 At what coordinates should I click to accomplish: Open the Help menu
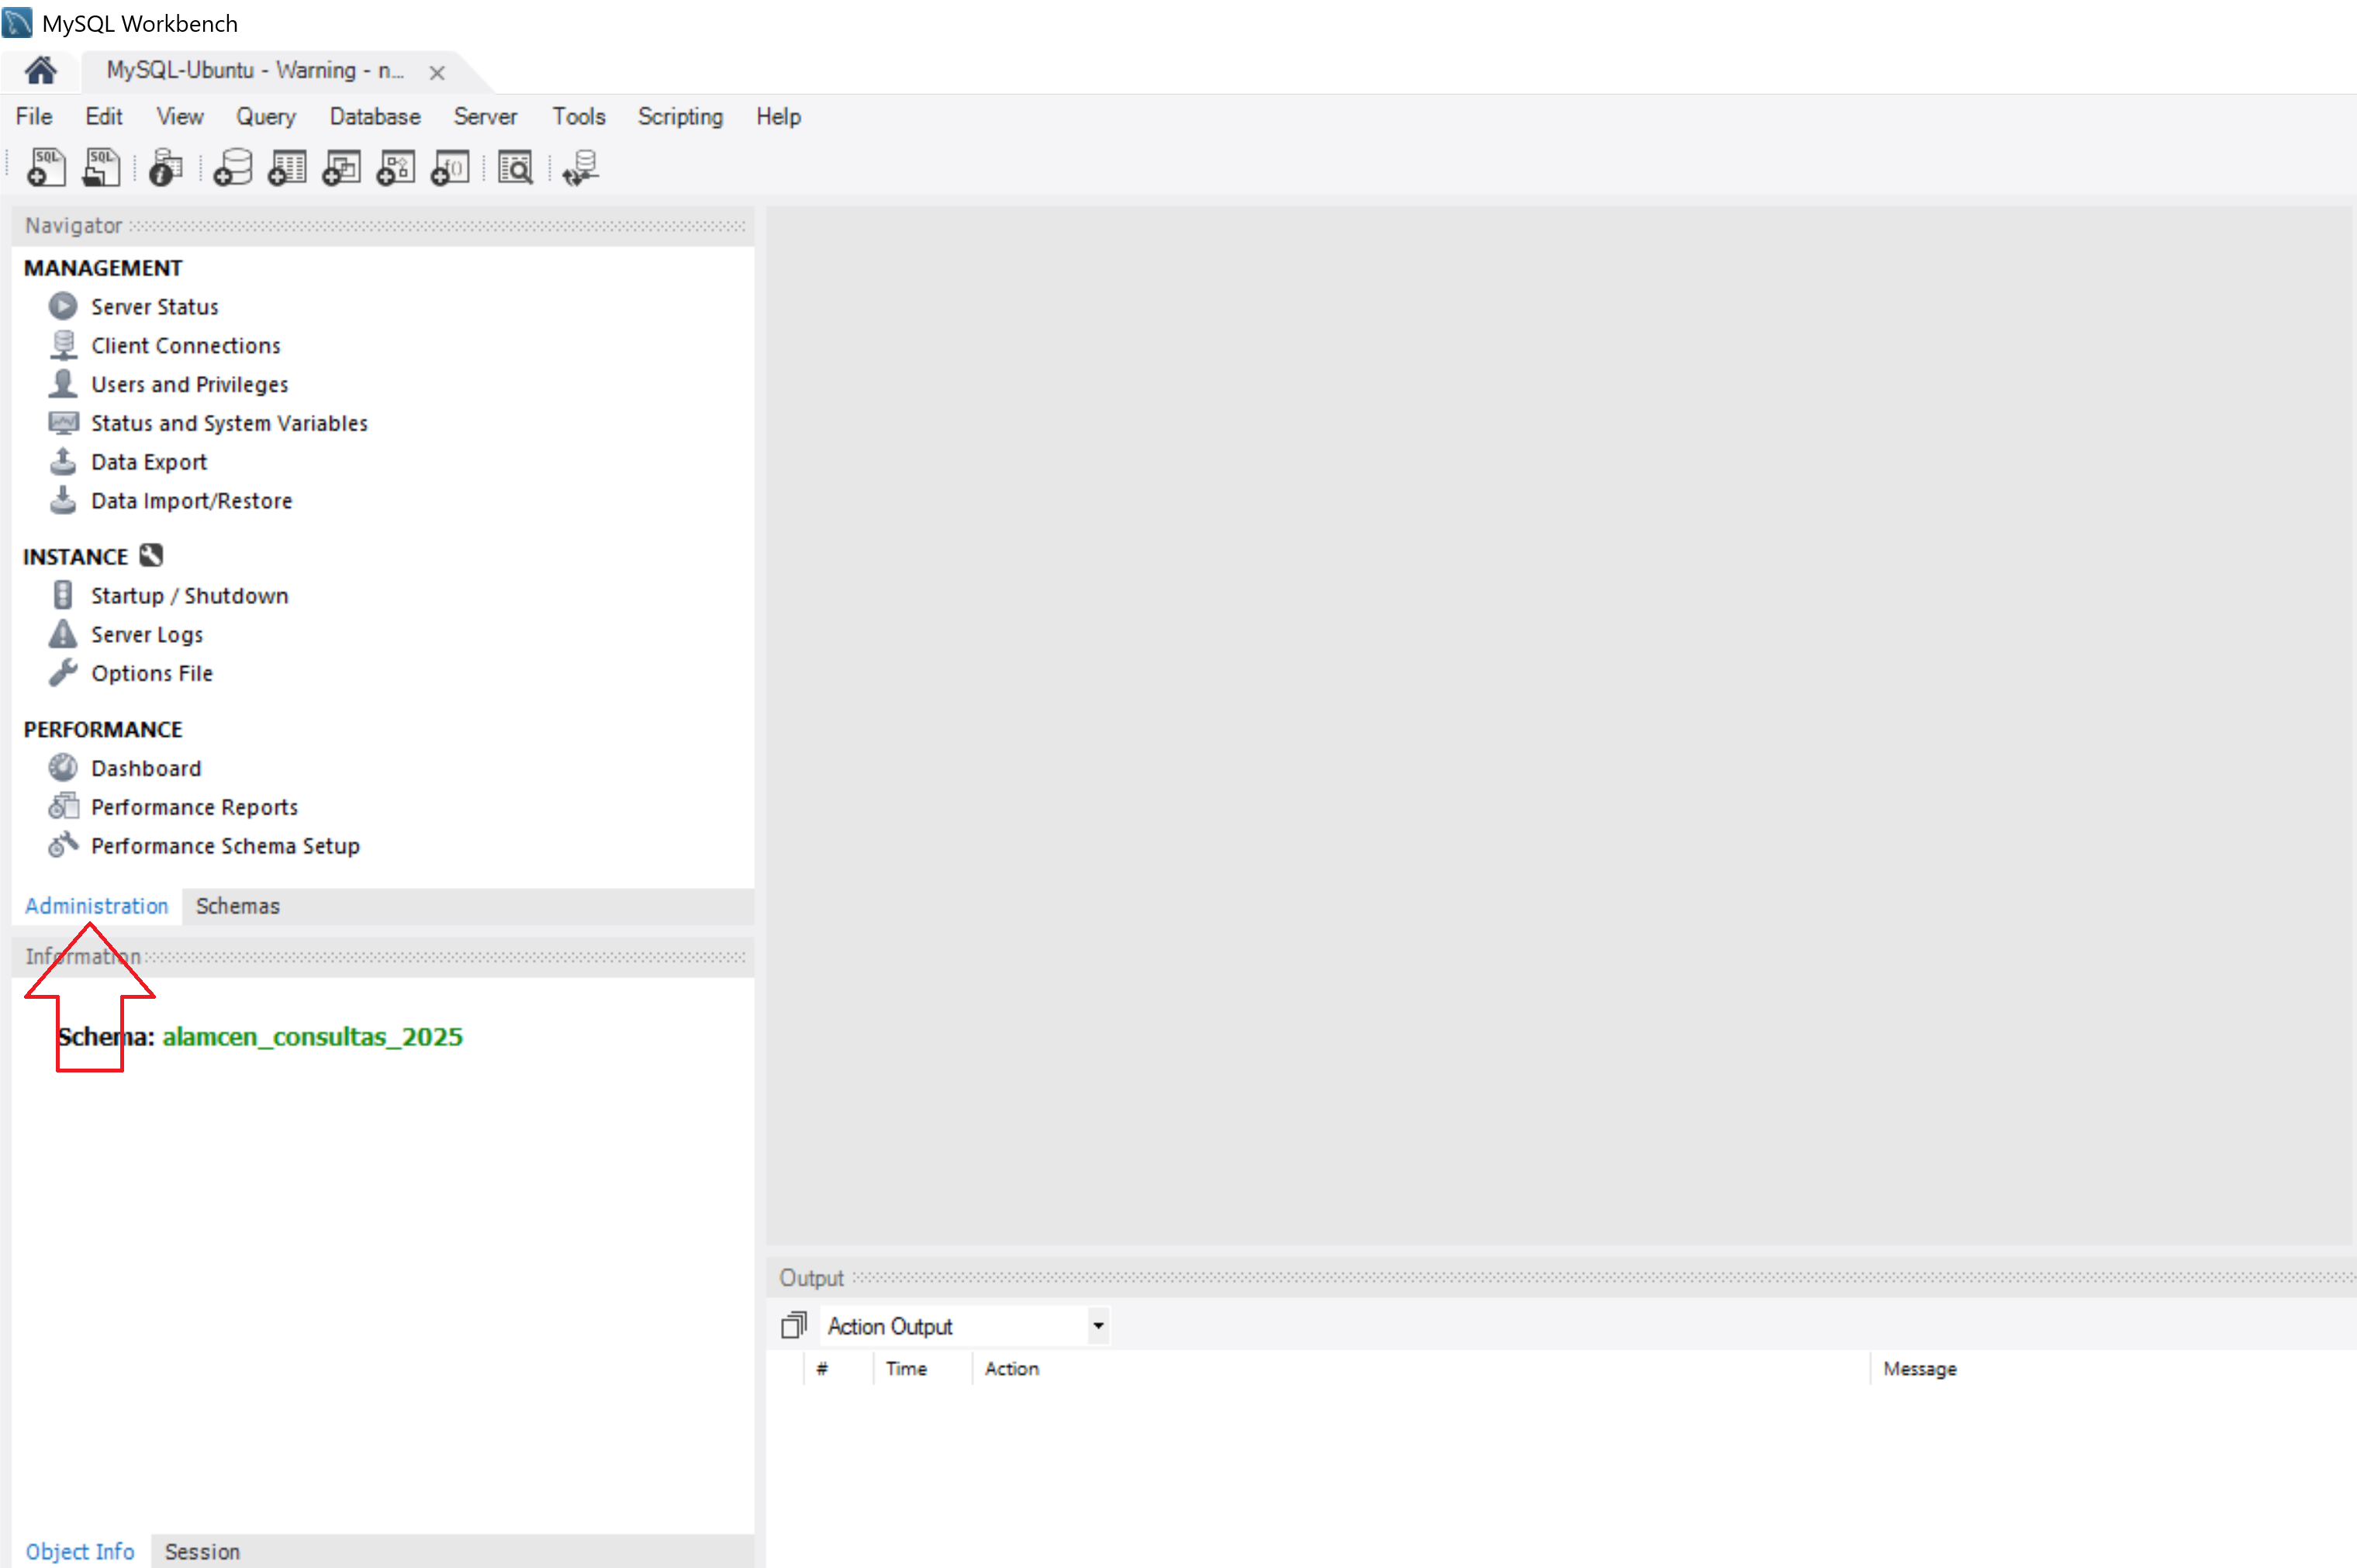click(x=778, y=116)
